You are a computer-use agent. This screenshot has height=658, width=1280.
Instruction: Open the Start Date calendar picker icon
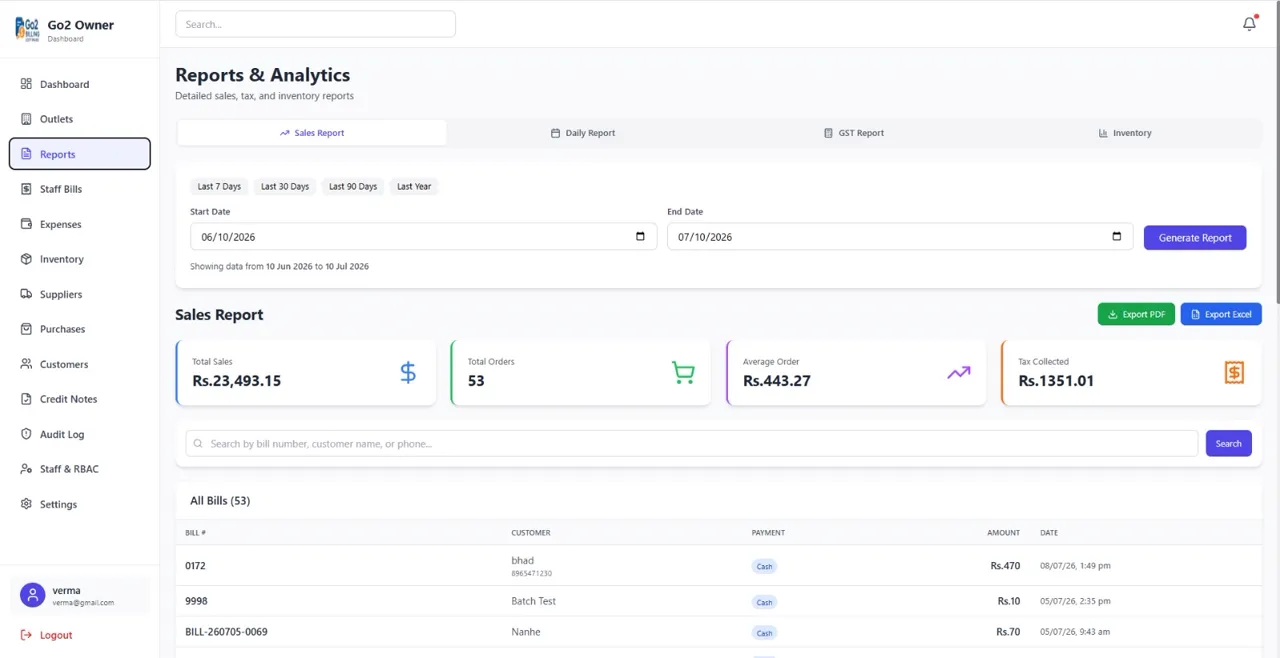coord(640,237)
